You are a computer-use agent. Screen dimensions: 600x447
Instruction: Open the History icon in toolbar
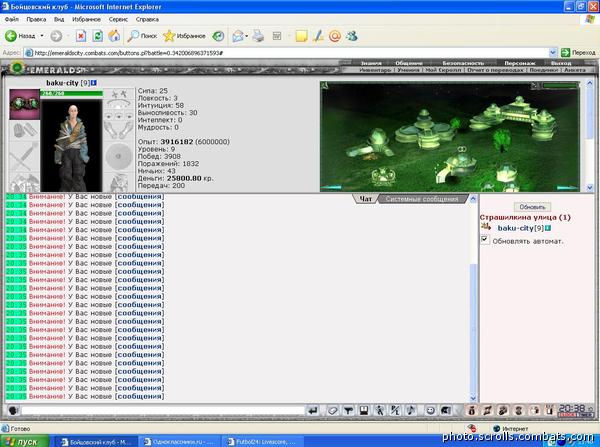[218, 36]
